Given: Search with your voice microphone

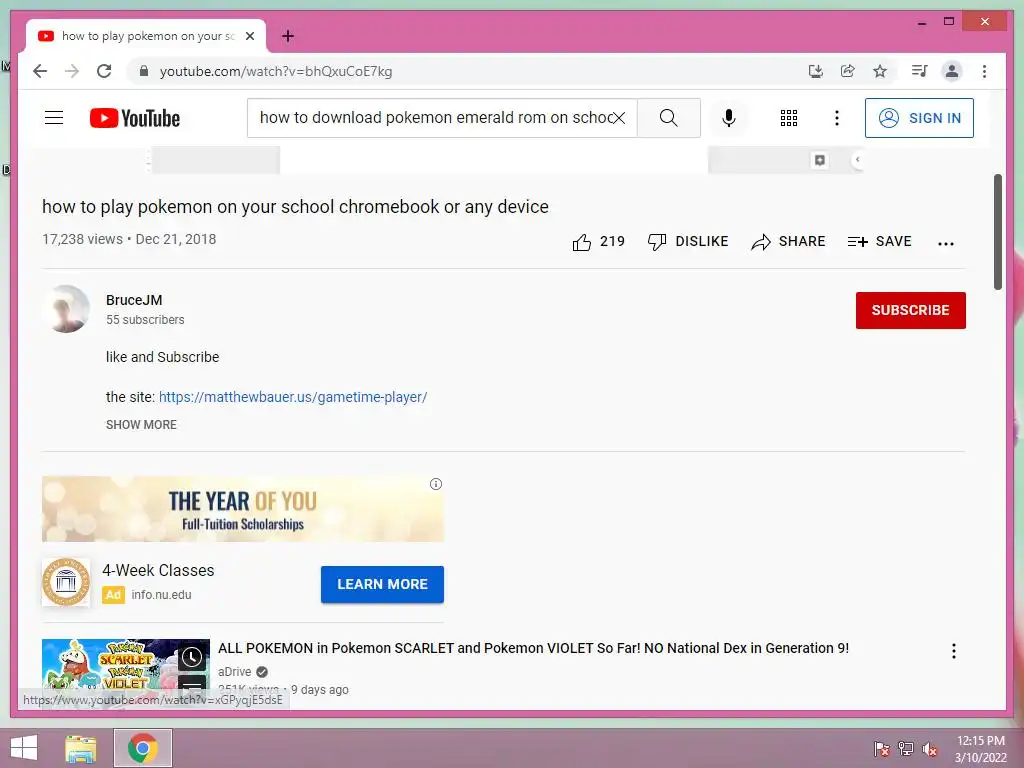Looking at the screenshot, I should (x=729, y=118).
